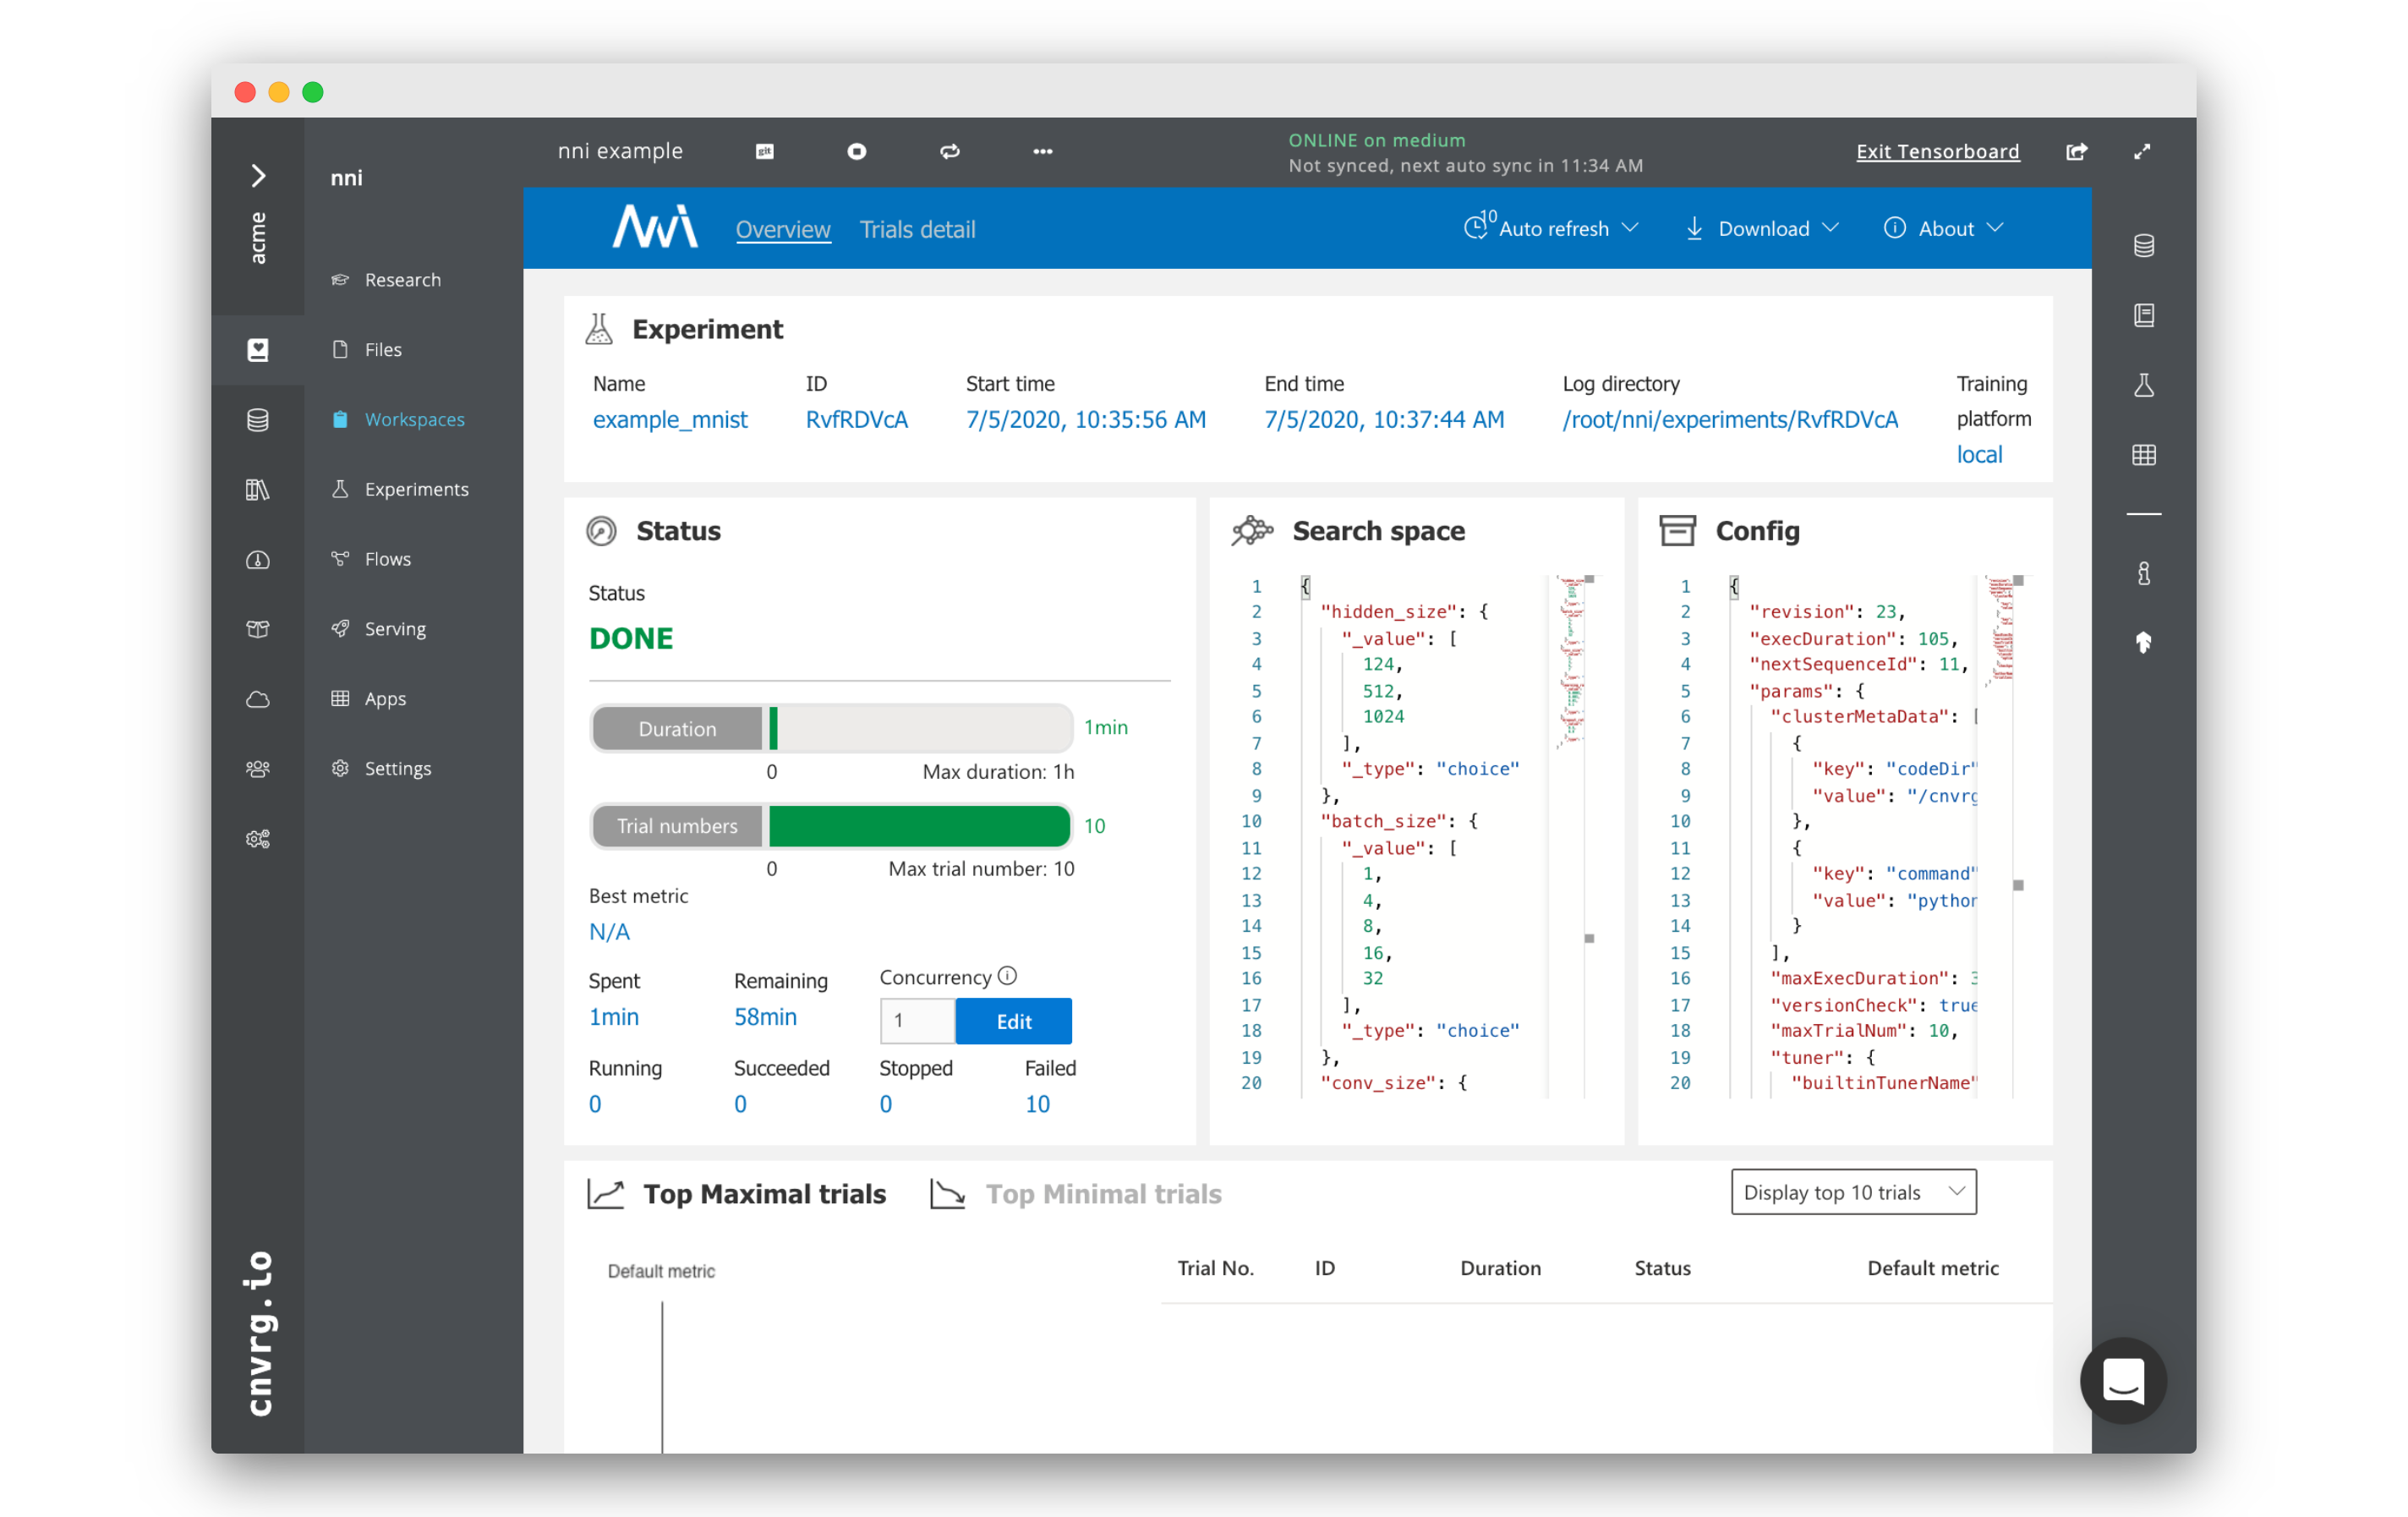Click the team members icon in left rail

click(258, 769)
